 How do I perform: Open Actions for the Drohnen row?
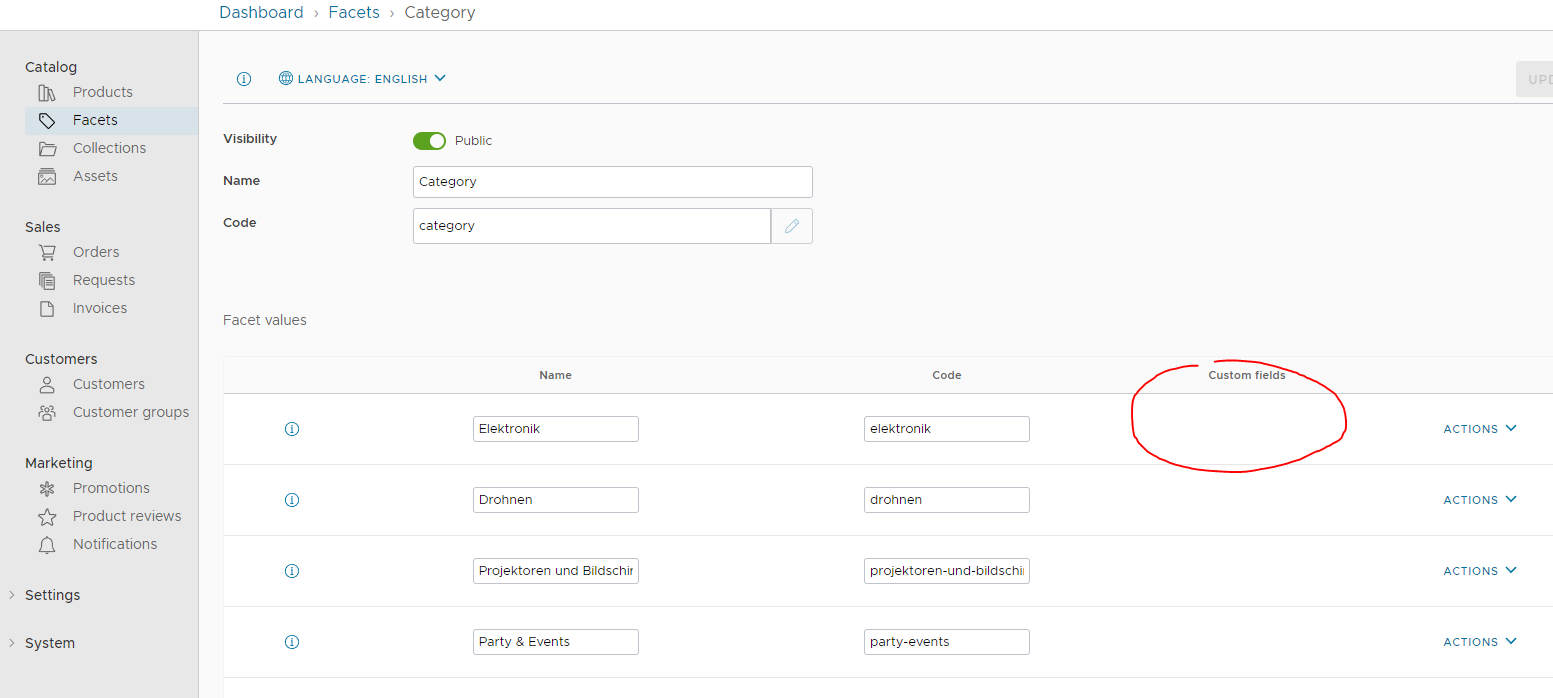pos(1479,499)
